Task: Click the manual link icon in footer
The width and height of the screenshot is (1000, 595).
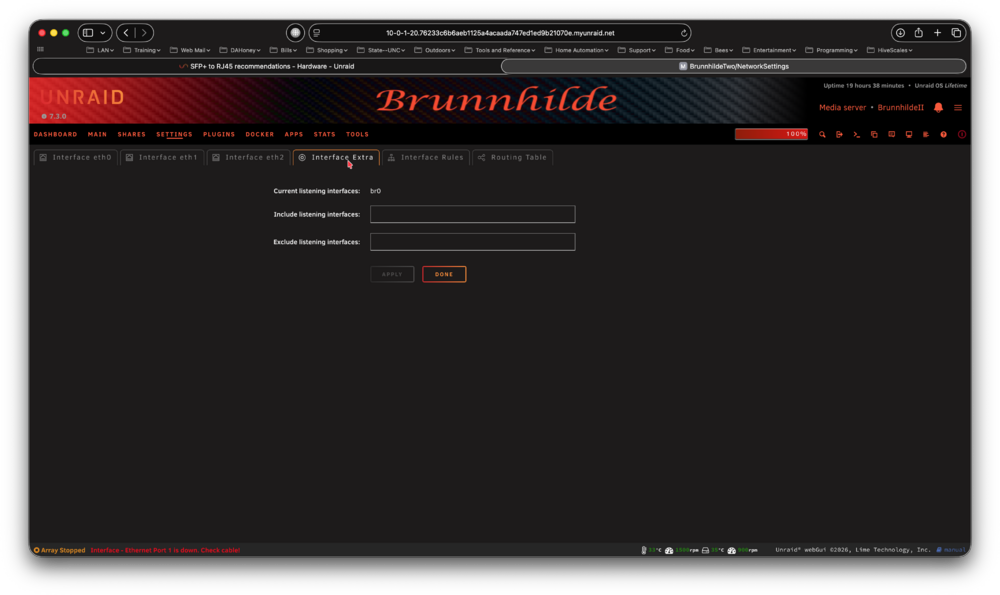Action: pos(939,550)
